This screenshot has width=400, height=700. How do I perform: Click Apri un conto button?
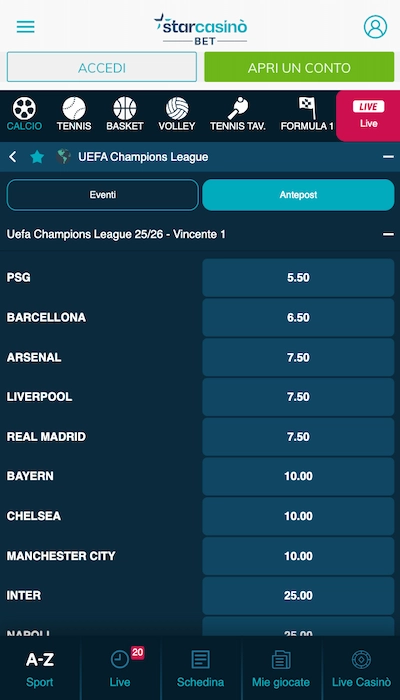coord(299,67)
